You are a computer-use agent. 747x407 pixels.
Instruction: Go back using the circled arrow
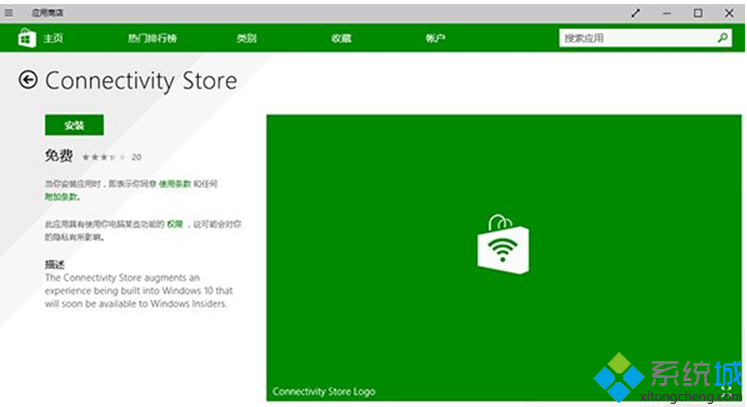[x=28, y=80]
